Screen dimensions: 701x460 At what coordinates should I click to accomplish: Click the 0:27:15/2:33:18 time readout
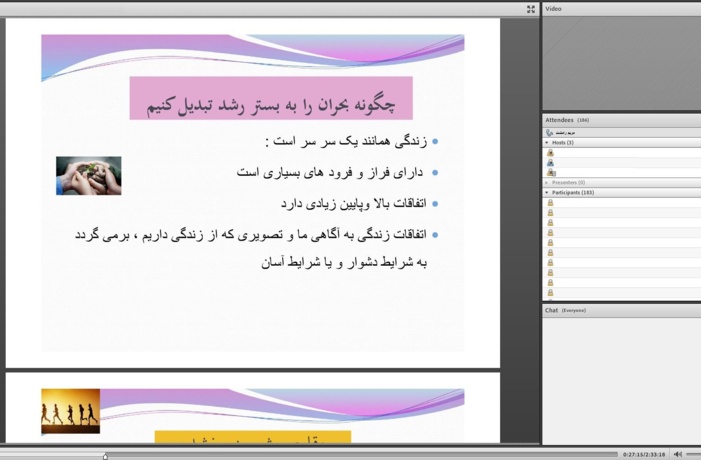644,455
